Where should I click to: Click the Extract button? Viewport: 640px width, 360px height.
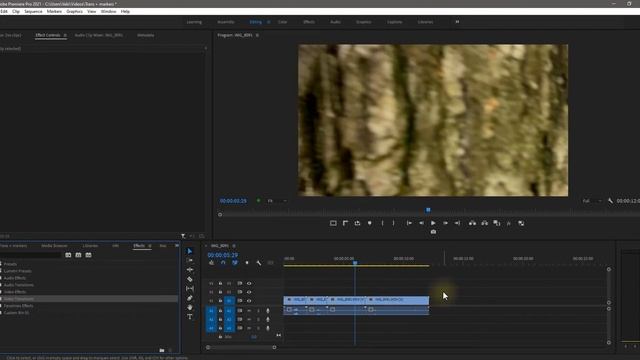[x=484, y=223]
